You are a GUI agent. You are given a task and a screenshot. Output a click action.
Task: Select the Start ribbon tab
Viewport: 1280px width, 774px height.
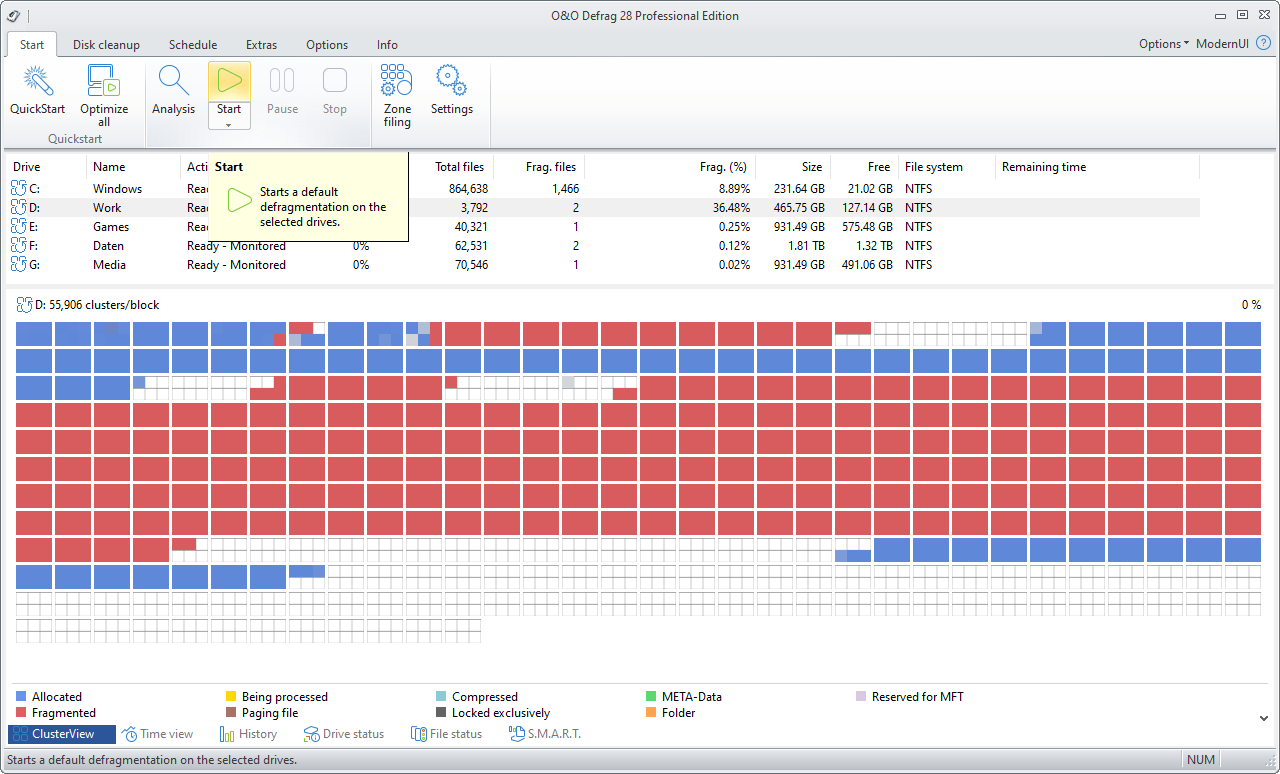[32, 44]
